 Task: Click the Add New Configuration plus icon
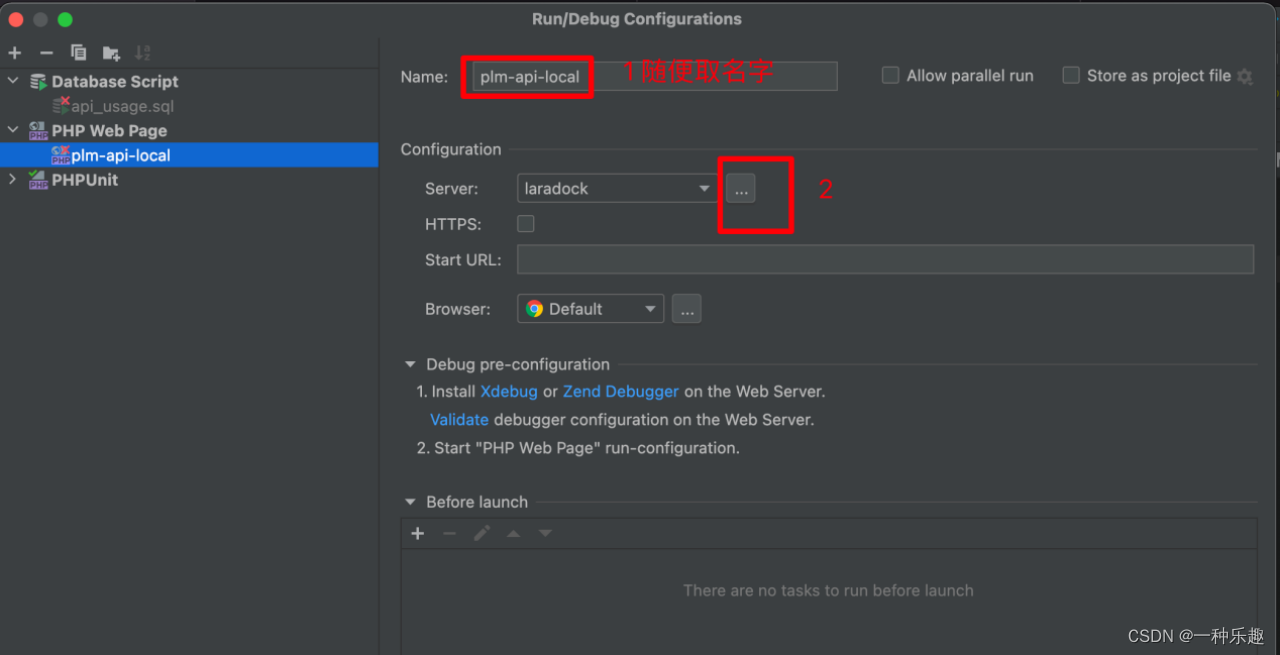14,52
